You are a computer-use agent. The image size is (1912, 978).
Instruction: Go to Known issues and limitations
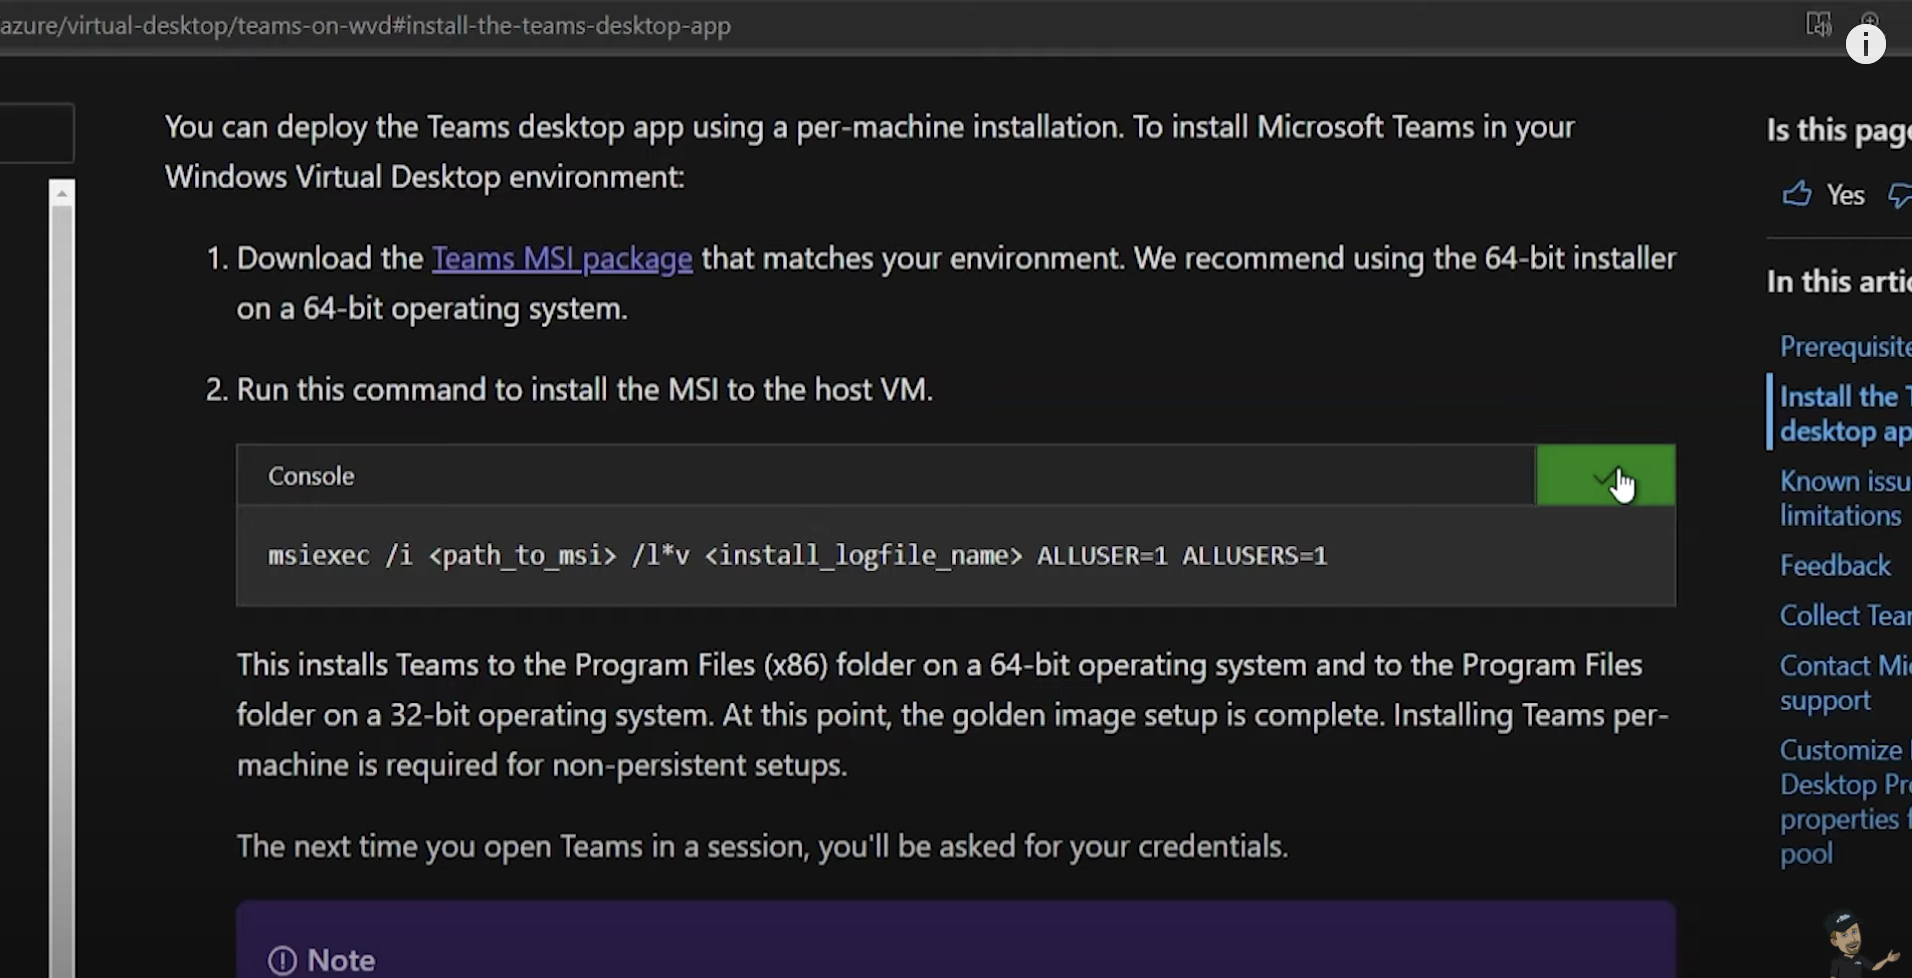tap(1843, 498)
